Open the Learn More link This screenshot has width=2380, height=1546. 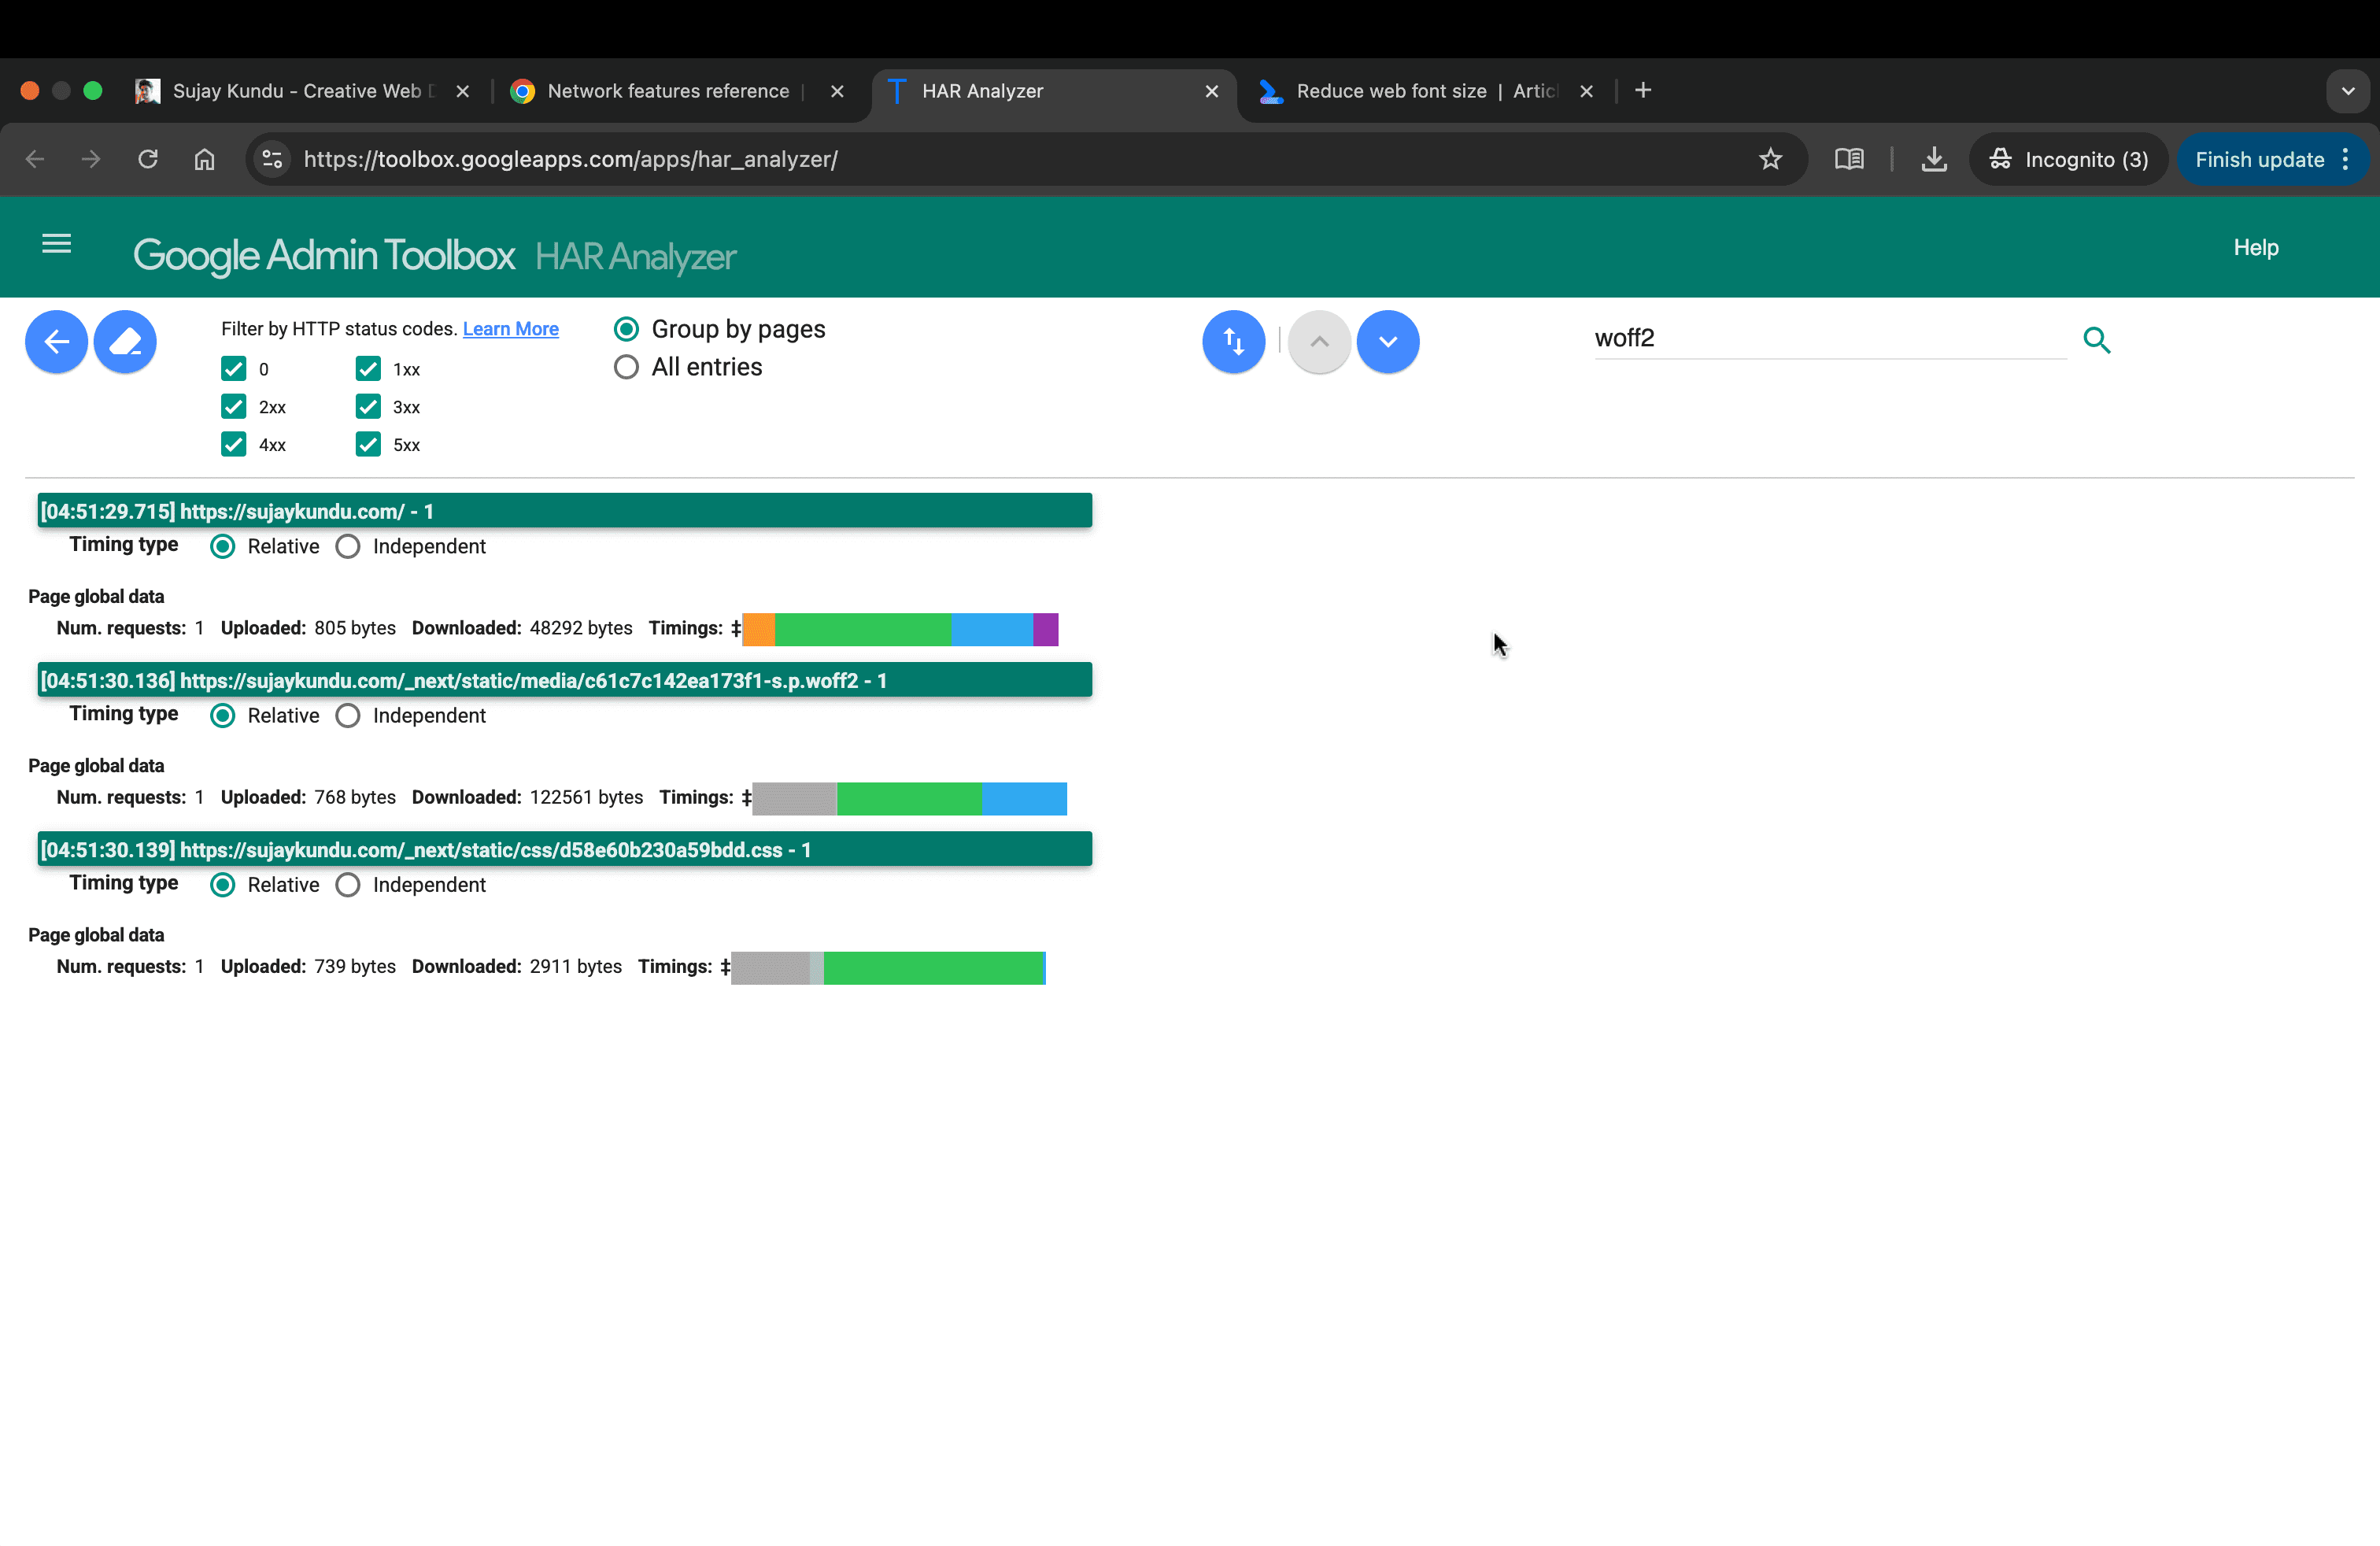coord(510,329)
